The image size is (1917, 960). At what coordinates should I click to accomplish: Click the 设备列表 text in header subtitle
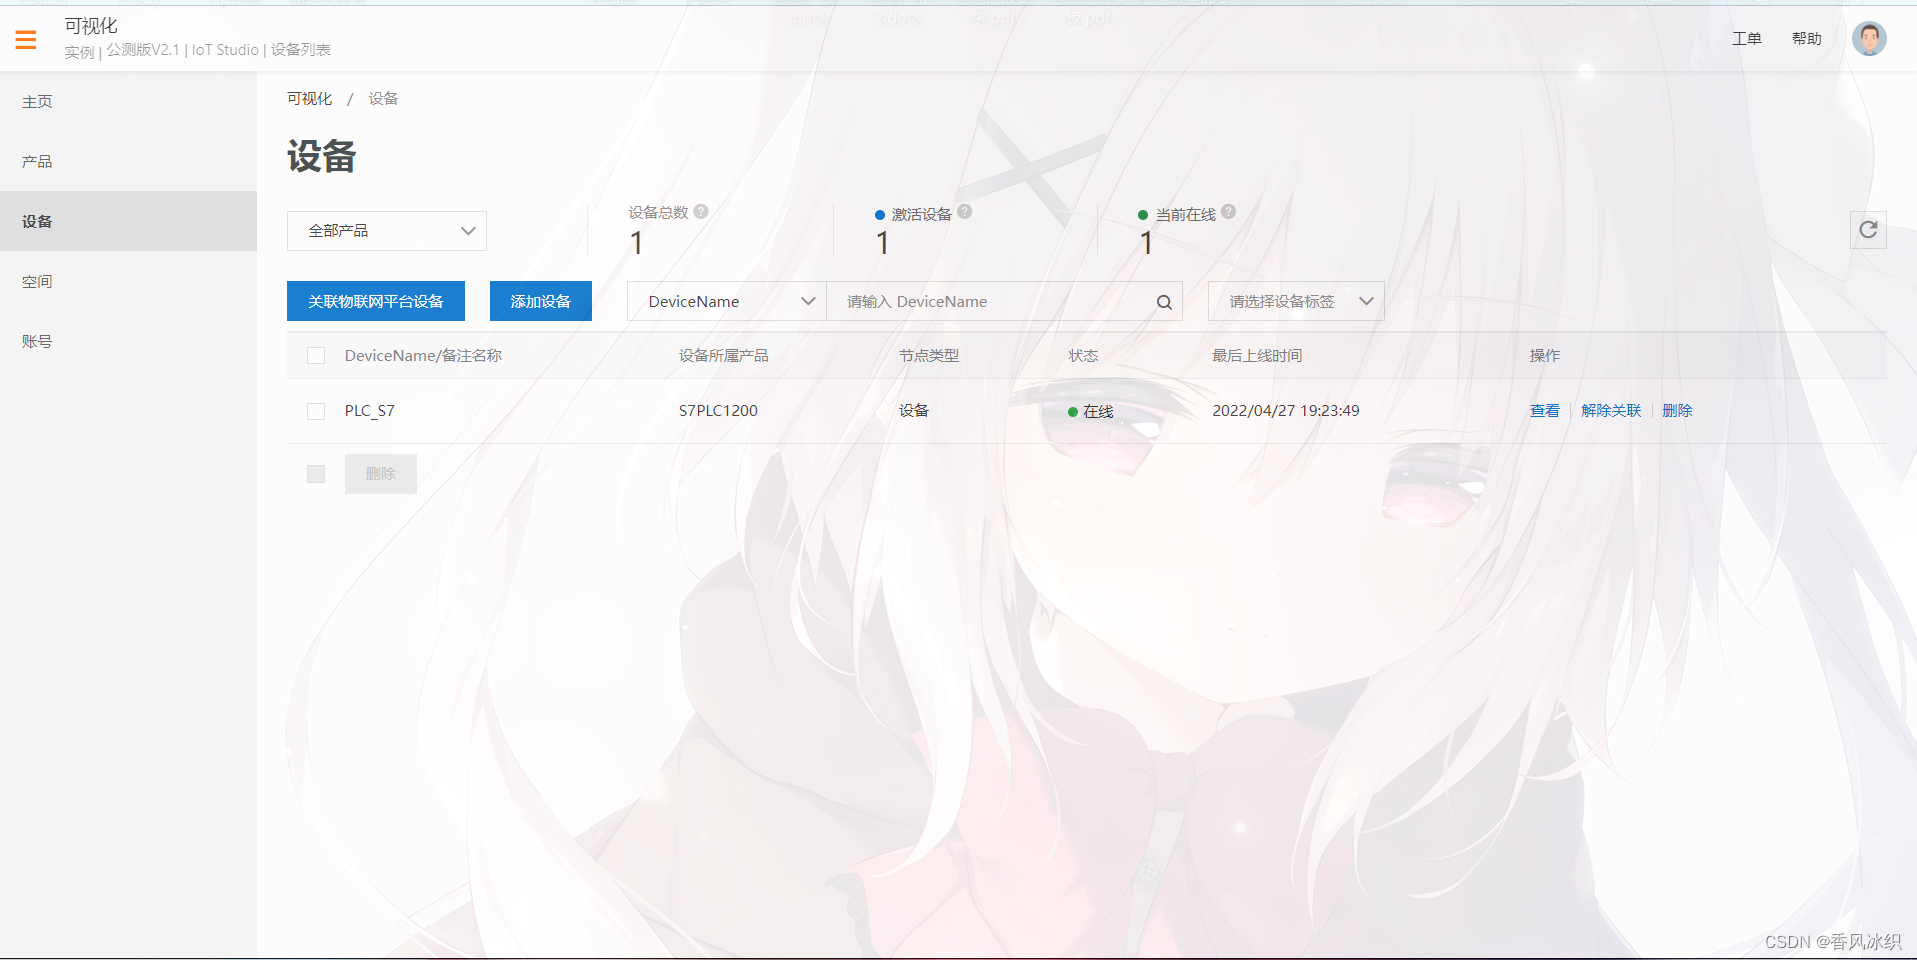300,50
